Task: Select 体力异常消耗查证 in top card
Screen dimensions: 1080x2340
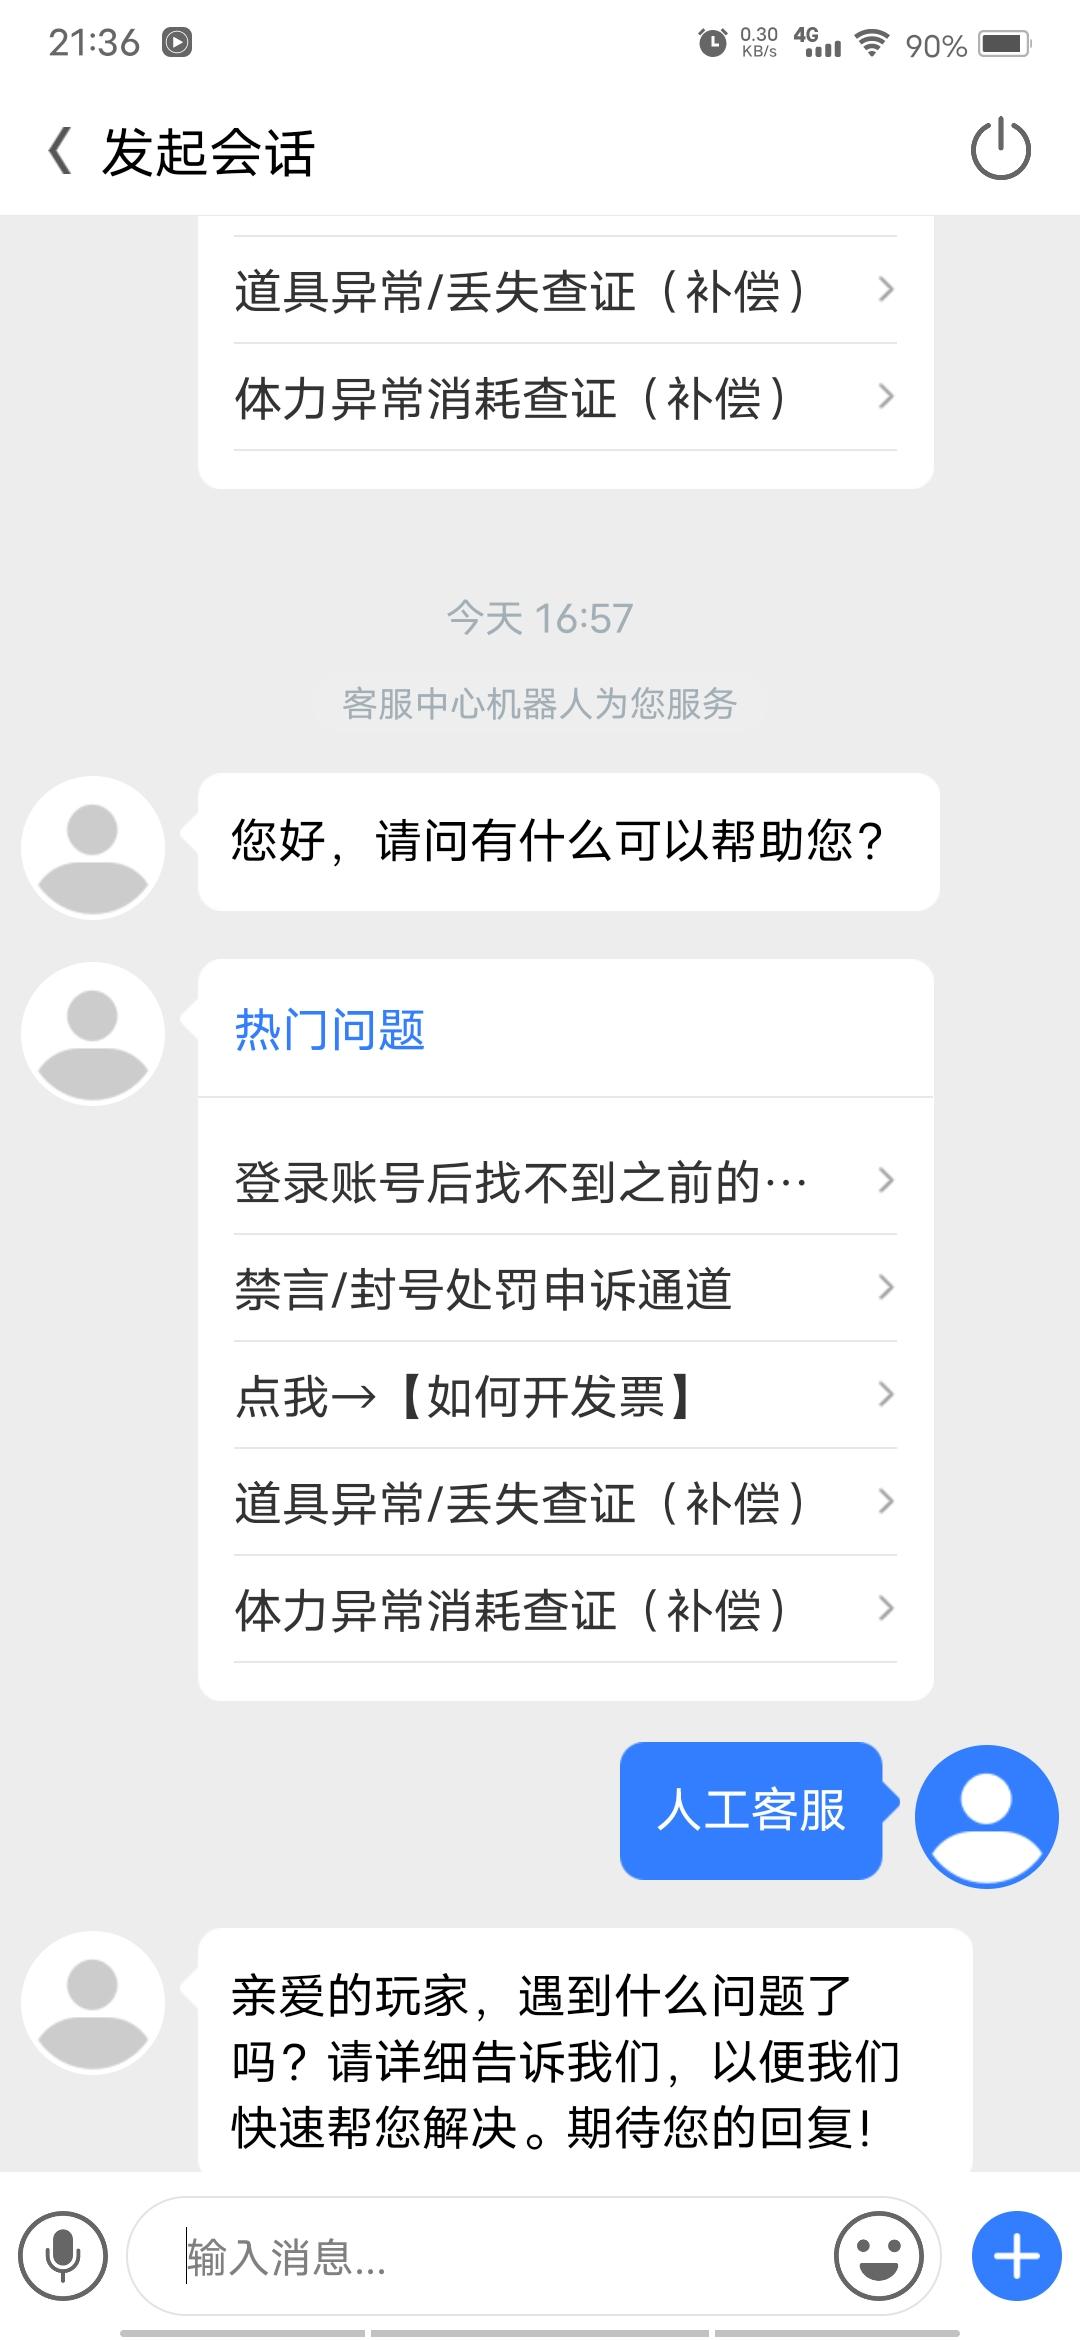Action: point(565,397)
